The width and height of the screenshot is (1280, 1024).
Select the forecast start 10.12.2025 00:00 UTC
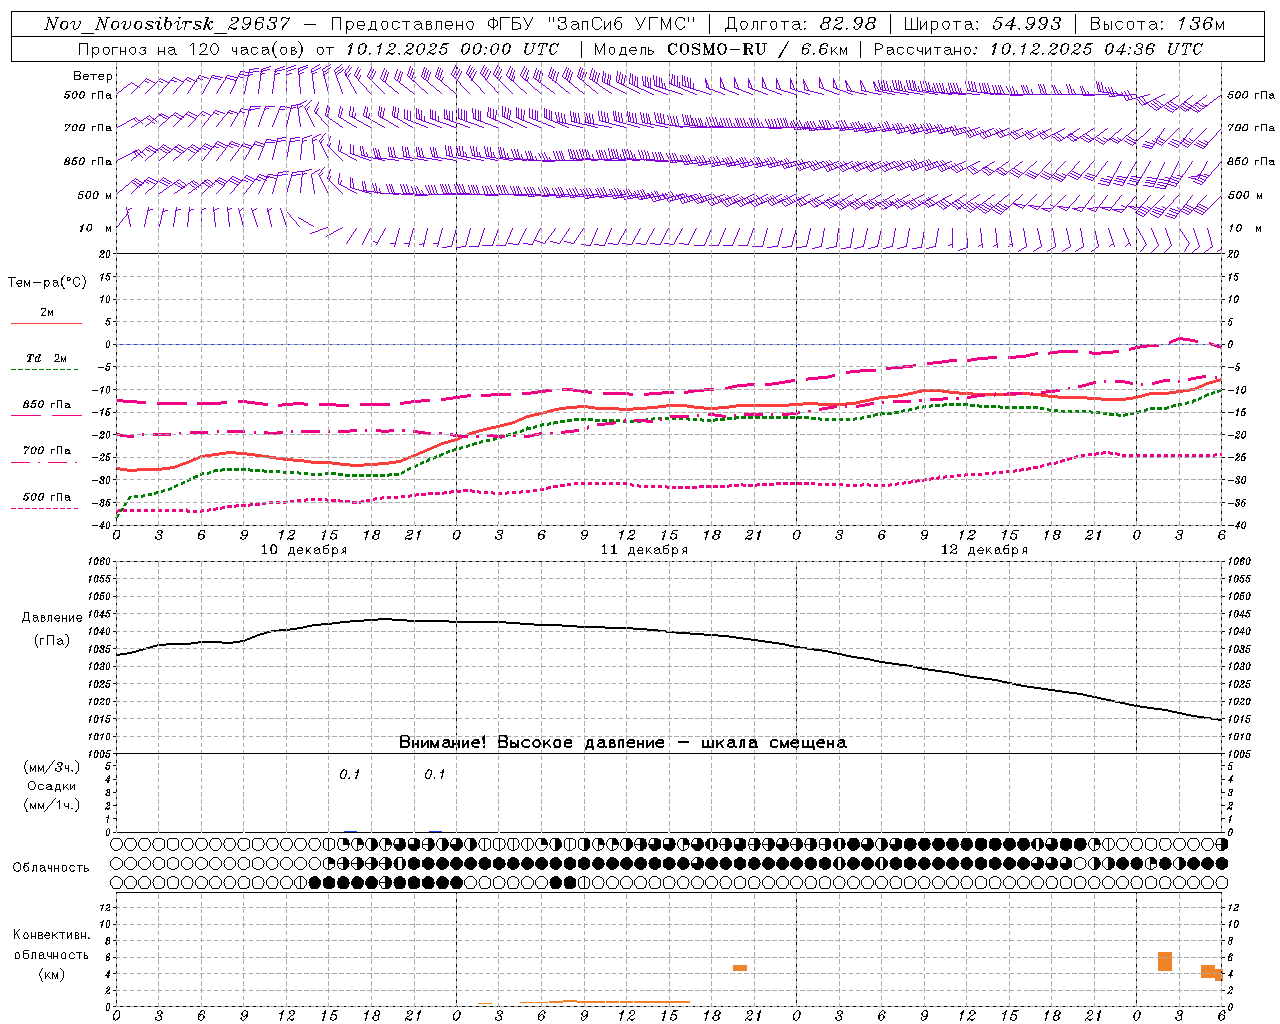click(452, 49)
